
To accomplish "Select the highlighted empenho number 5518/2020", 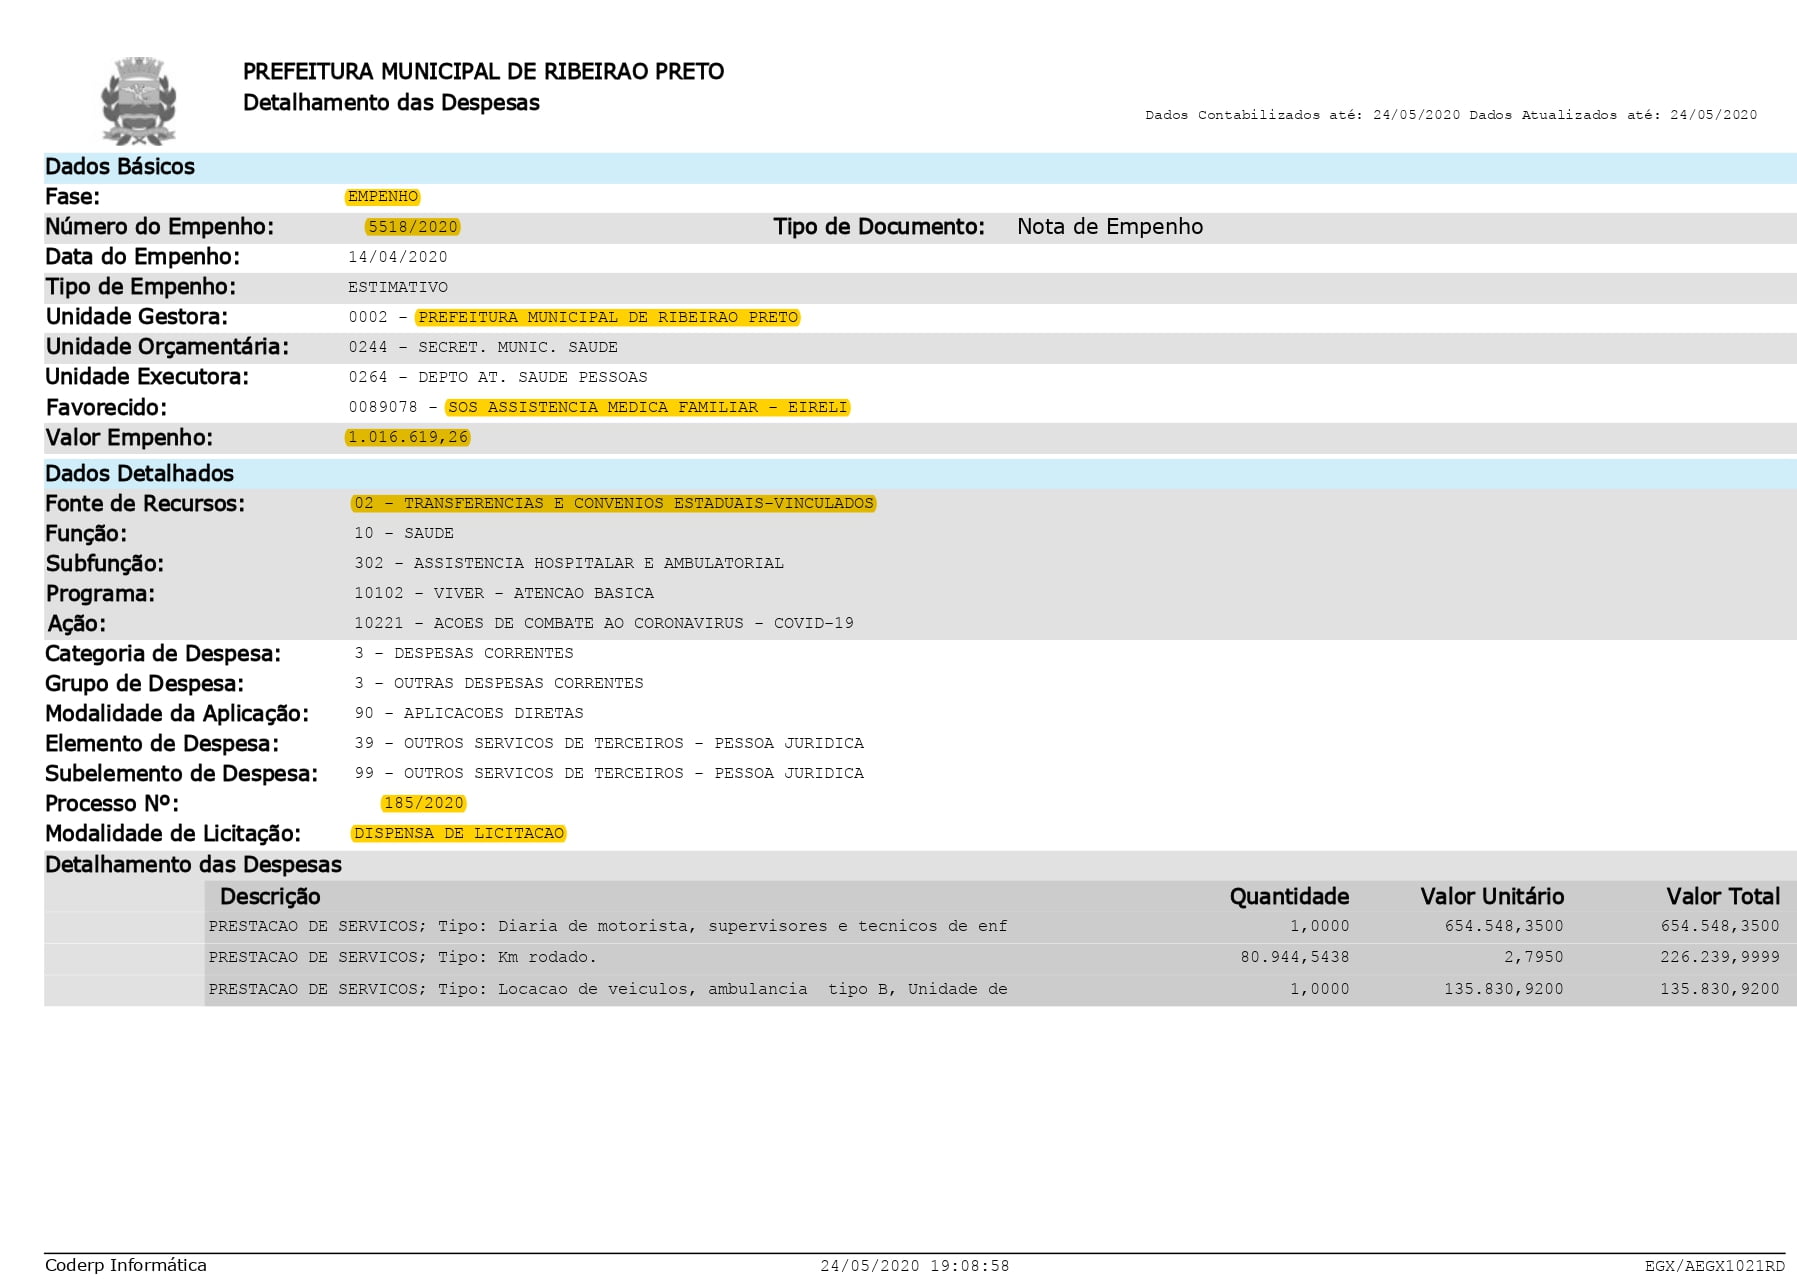I will tap(412, 227).
